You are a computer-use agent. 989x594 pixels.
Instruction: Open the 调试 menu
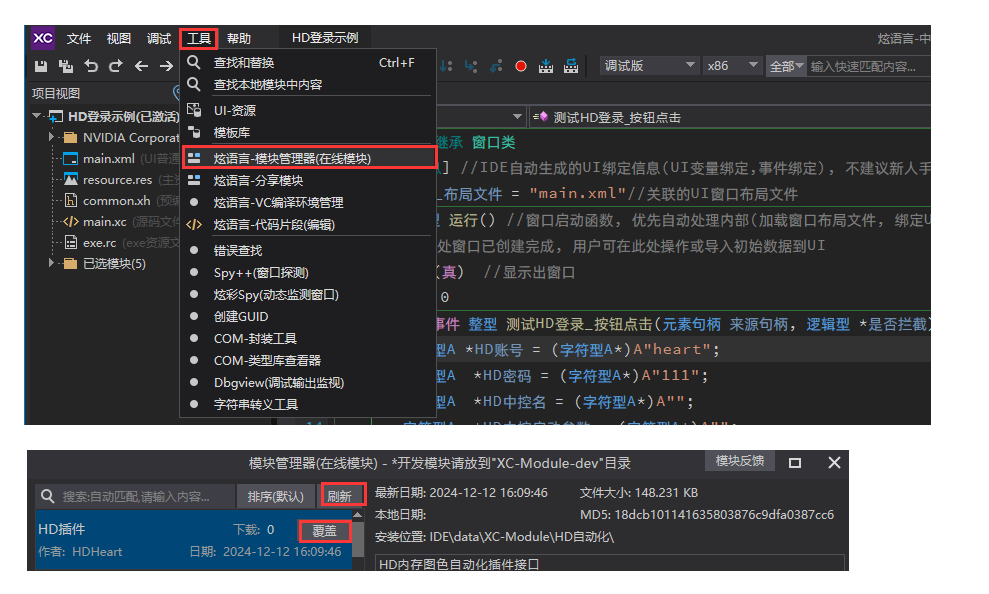point(159,38)
